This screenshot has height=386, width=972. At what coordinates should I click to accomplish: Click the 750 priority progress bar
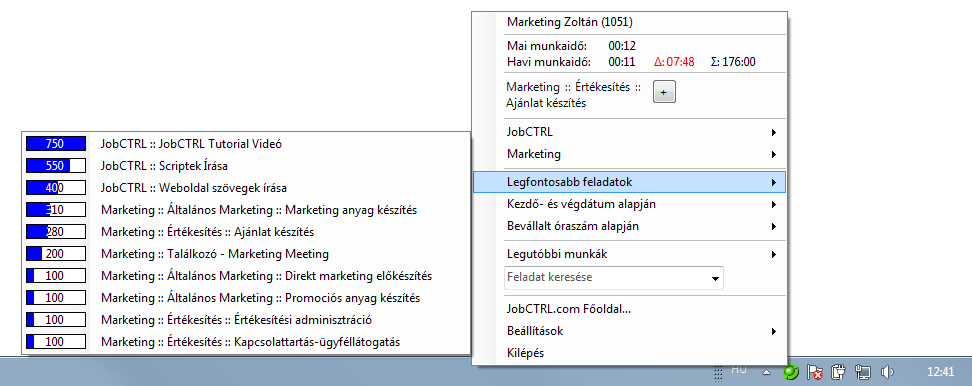coord(55,144)
